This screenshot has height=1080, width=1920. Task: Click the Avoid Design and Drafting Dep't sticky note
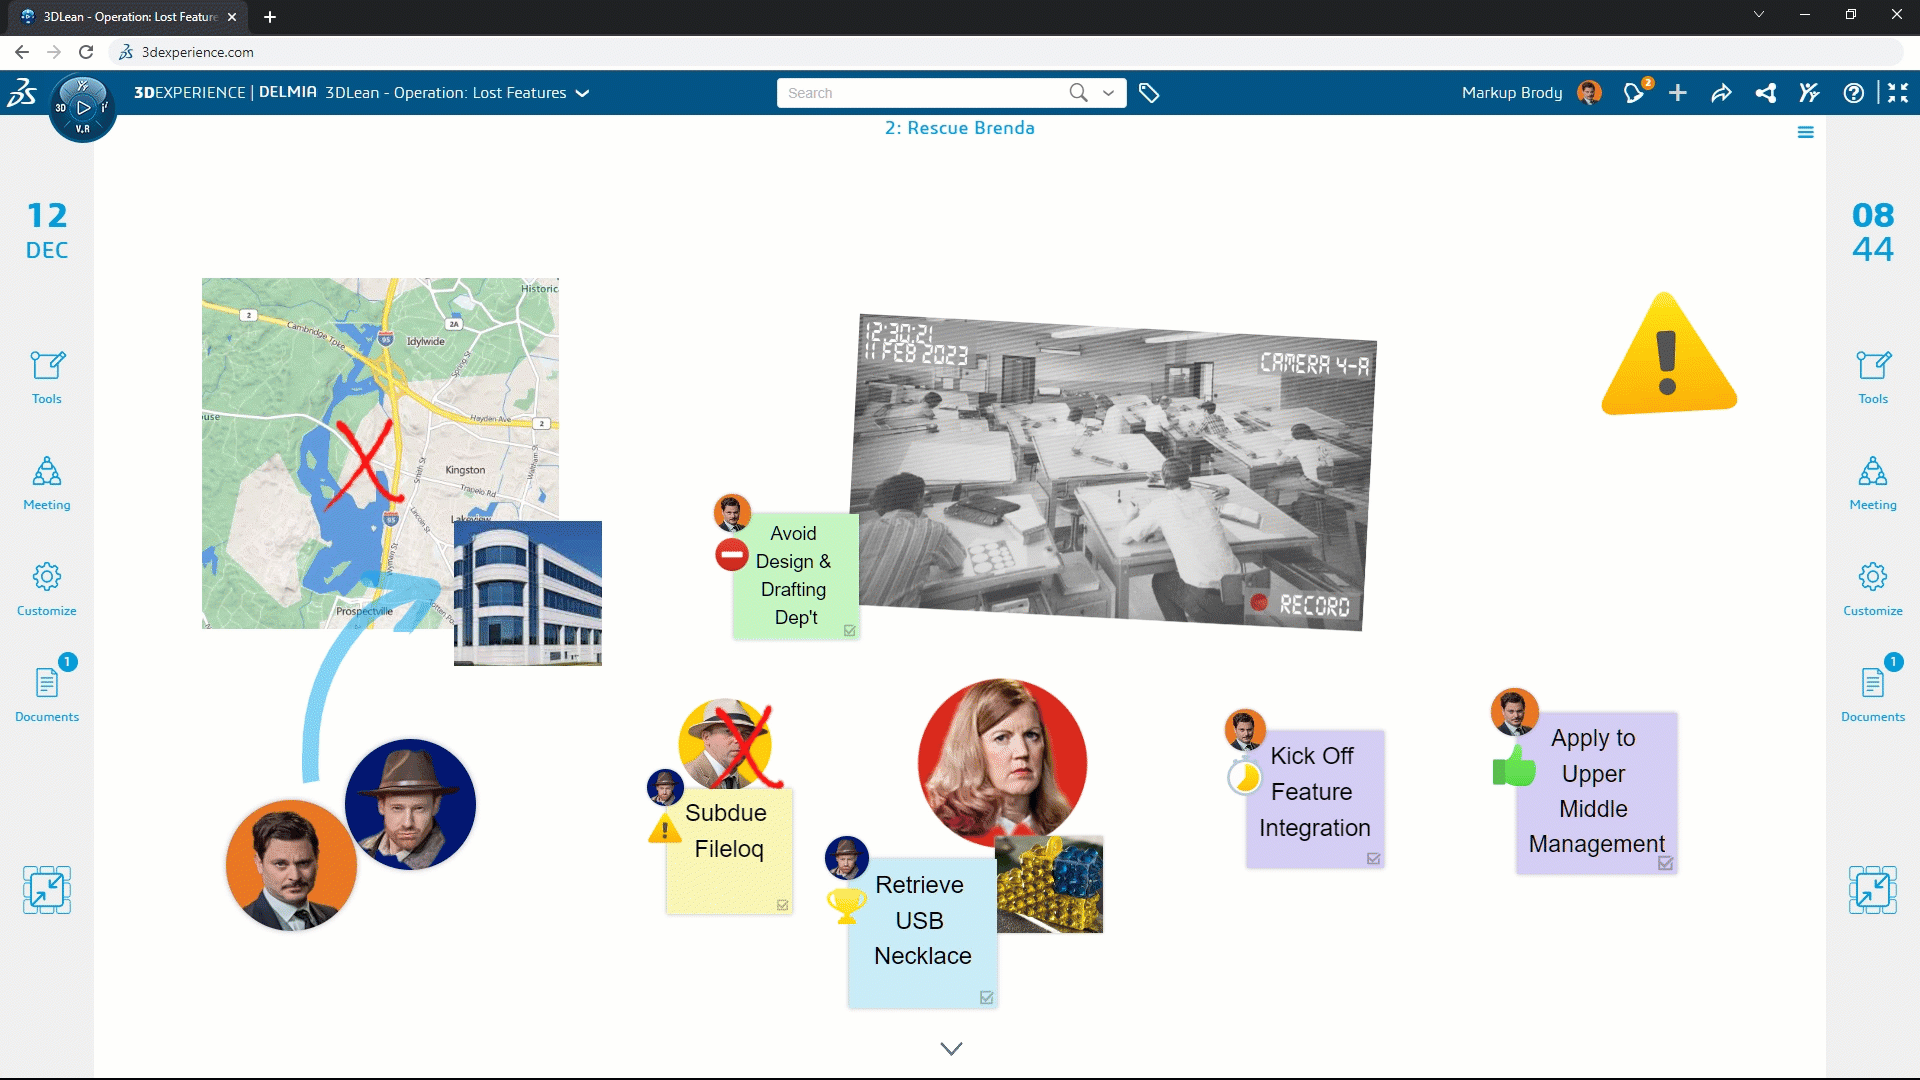[x=793, y=575]
